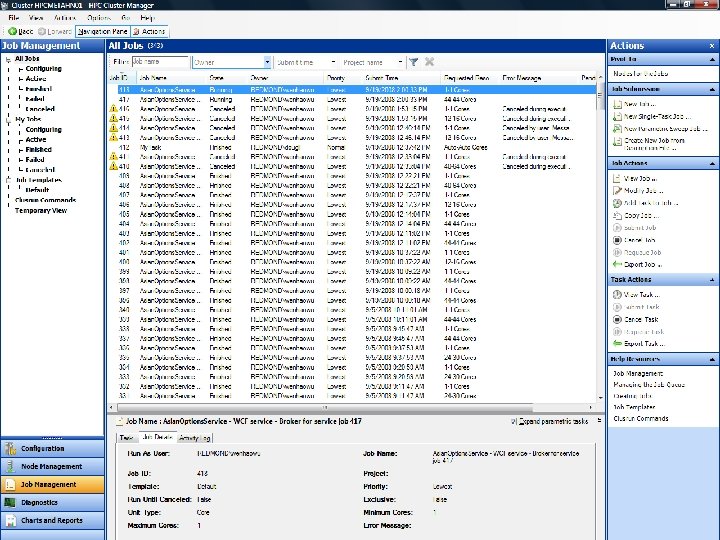Click the Export Task arrow icon
Image resolution: width=720 pixels, height=540 pixels.
point(618,344)
